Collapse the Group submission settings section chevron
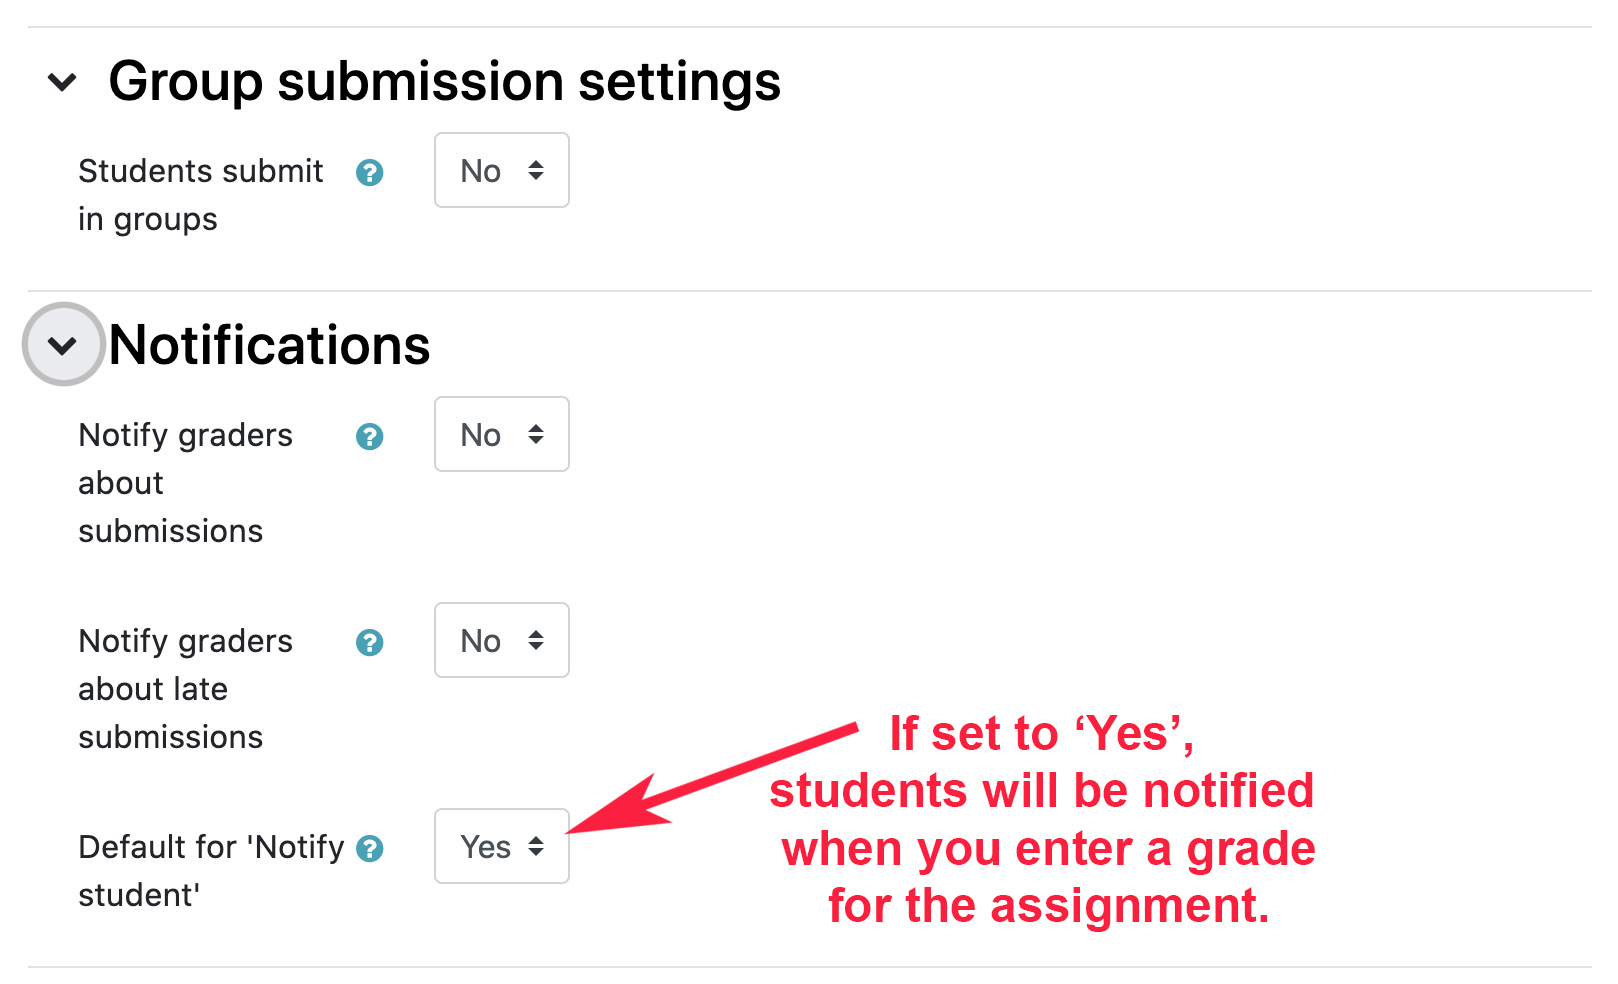This screenshot has width=1618, height=984. pyautogui.click(x=63, y=82)
